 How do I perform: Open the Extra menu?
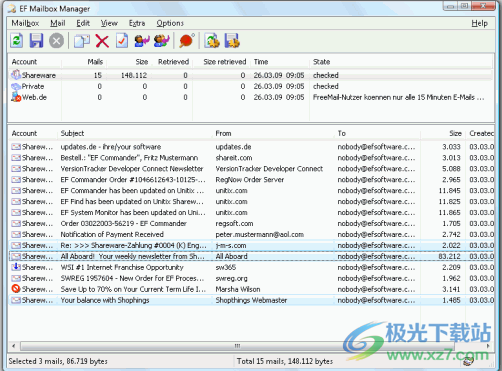[x=137, y=23]
